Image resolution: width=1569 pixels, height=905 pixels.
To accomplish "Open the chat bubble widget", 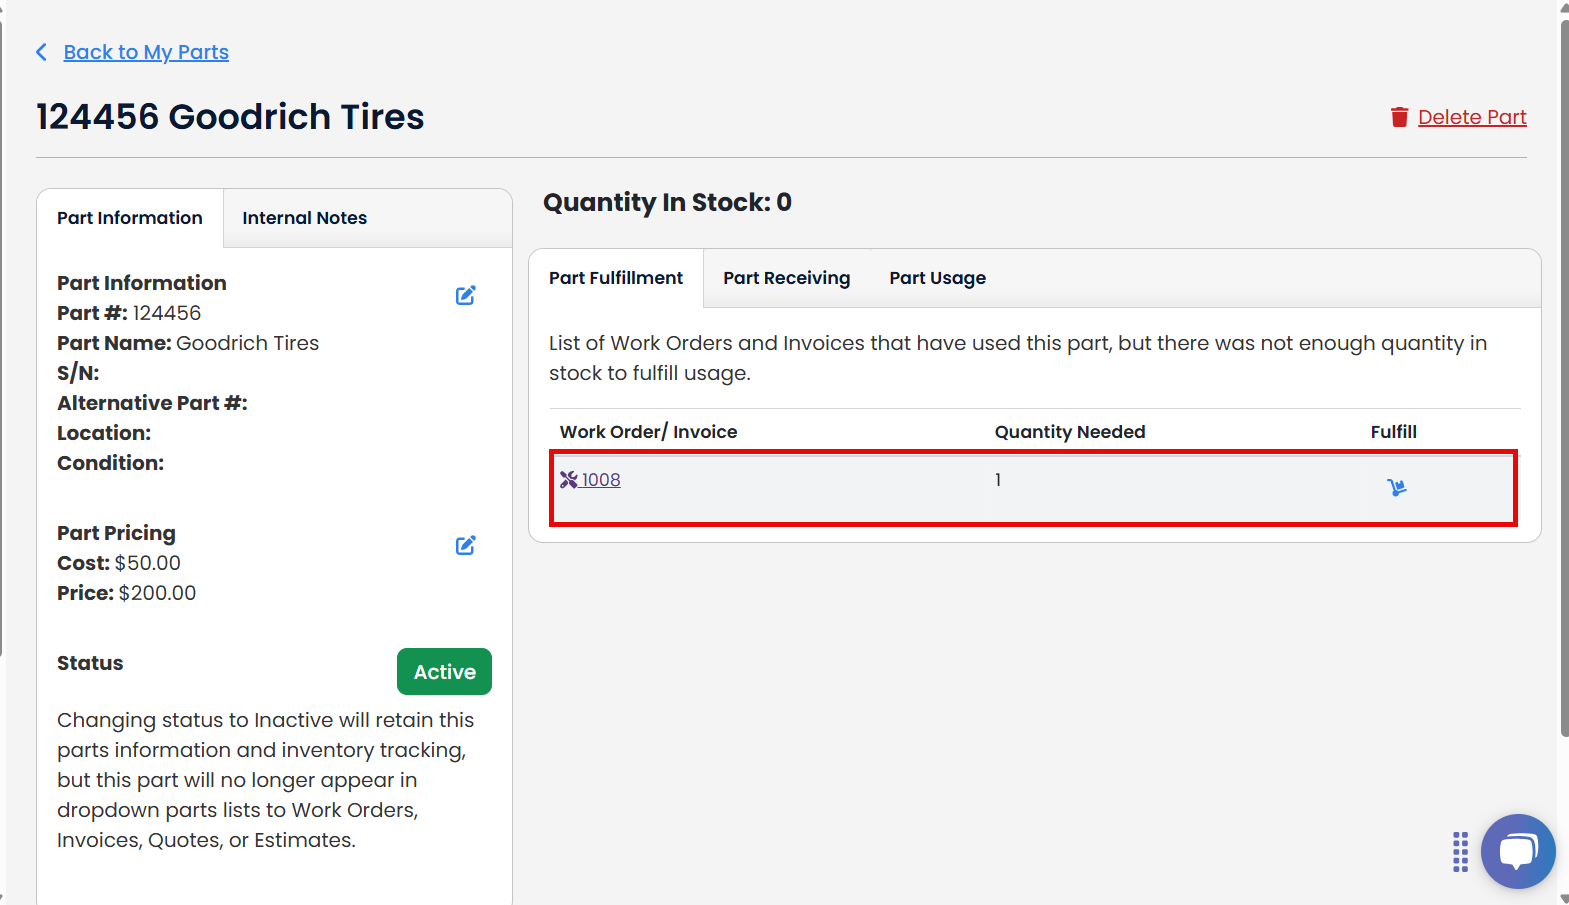I will coord(1517,851).
